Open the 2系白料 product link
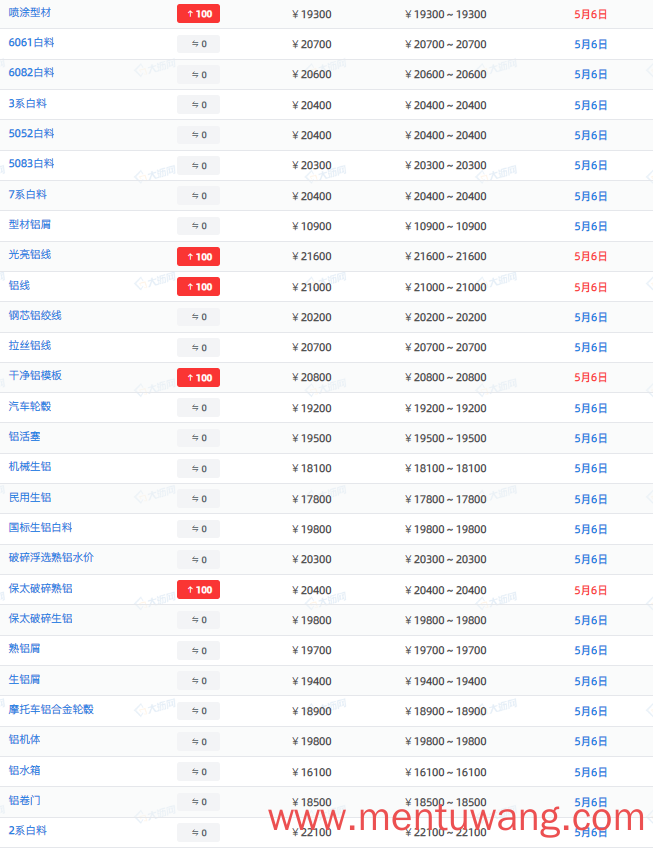This screenshot has height=848, width=654. click(x=28, y=830)
